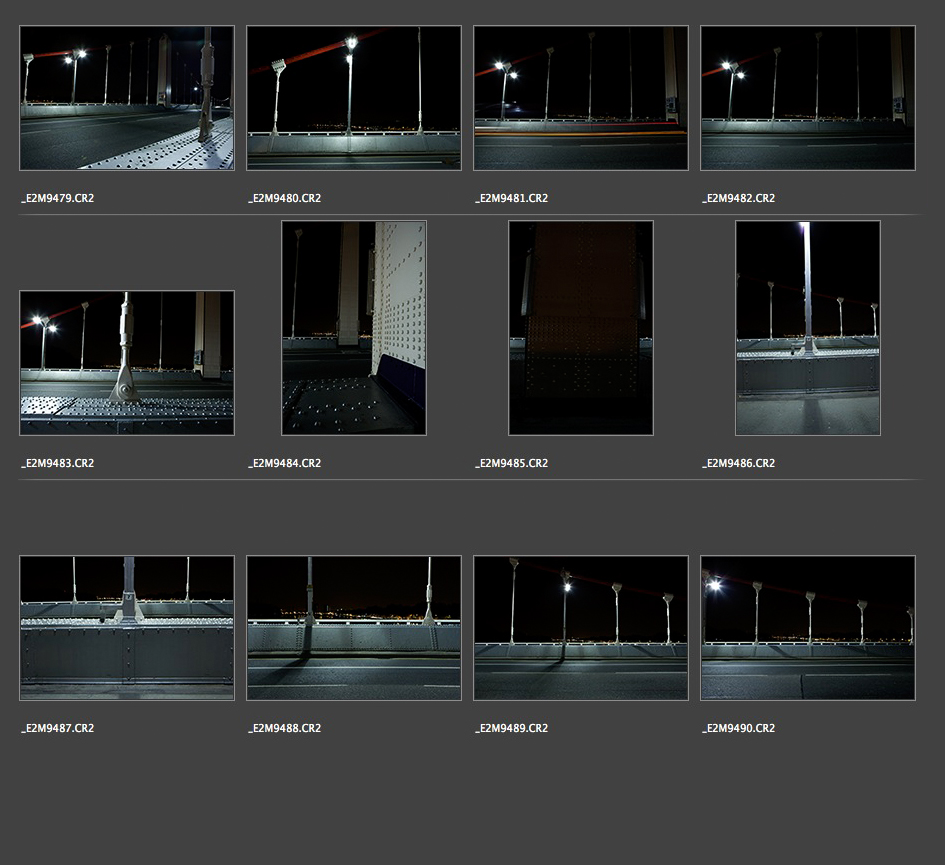Select thumbnail of _E2M9482.CR2
This screenshot has height=865, width=945.
click(x=808, y=98)
